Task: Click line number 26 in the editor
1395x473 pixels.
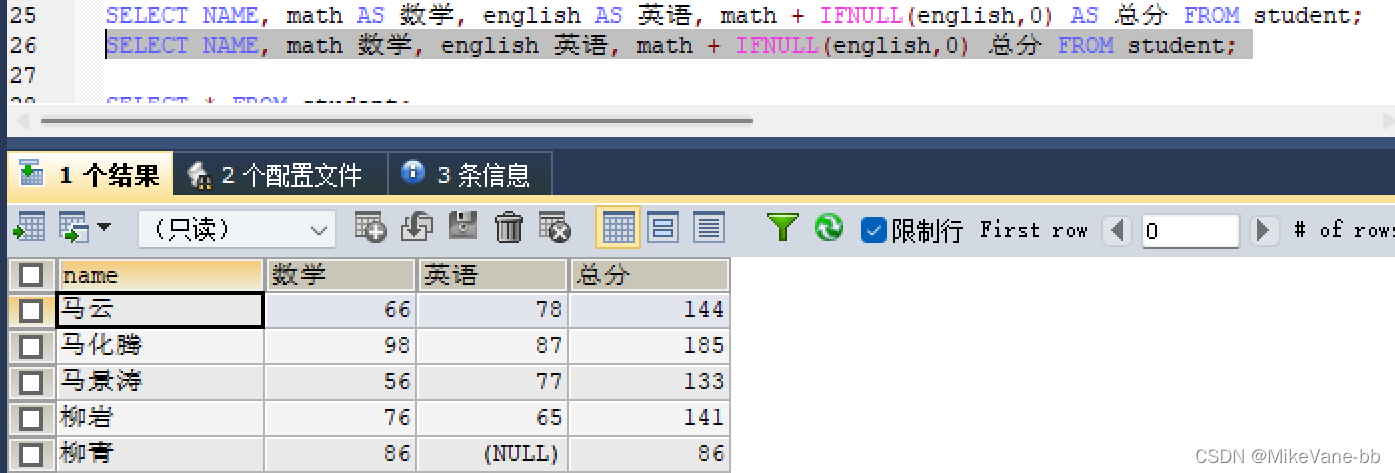Action: coord(22,46)
